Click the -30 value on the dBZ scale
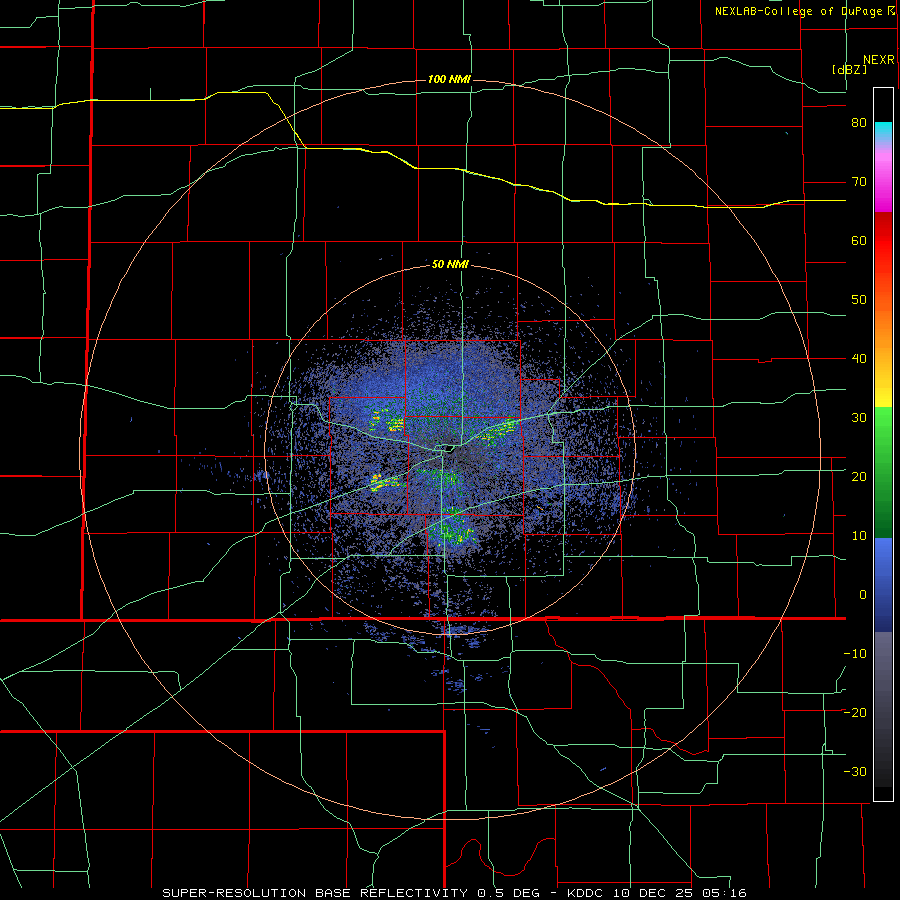The width and height of the screenshot is (900, 900). point(855,771)
